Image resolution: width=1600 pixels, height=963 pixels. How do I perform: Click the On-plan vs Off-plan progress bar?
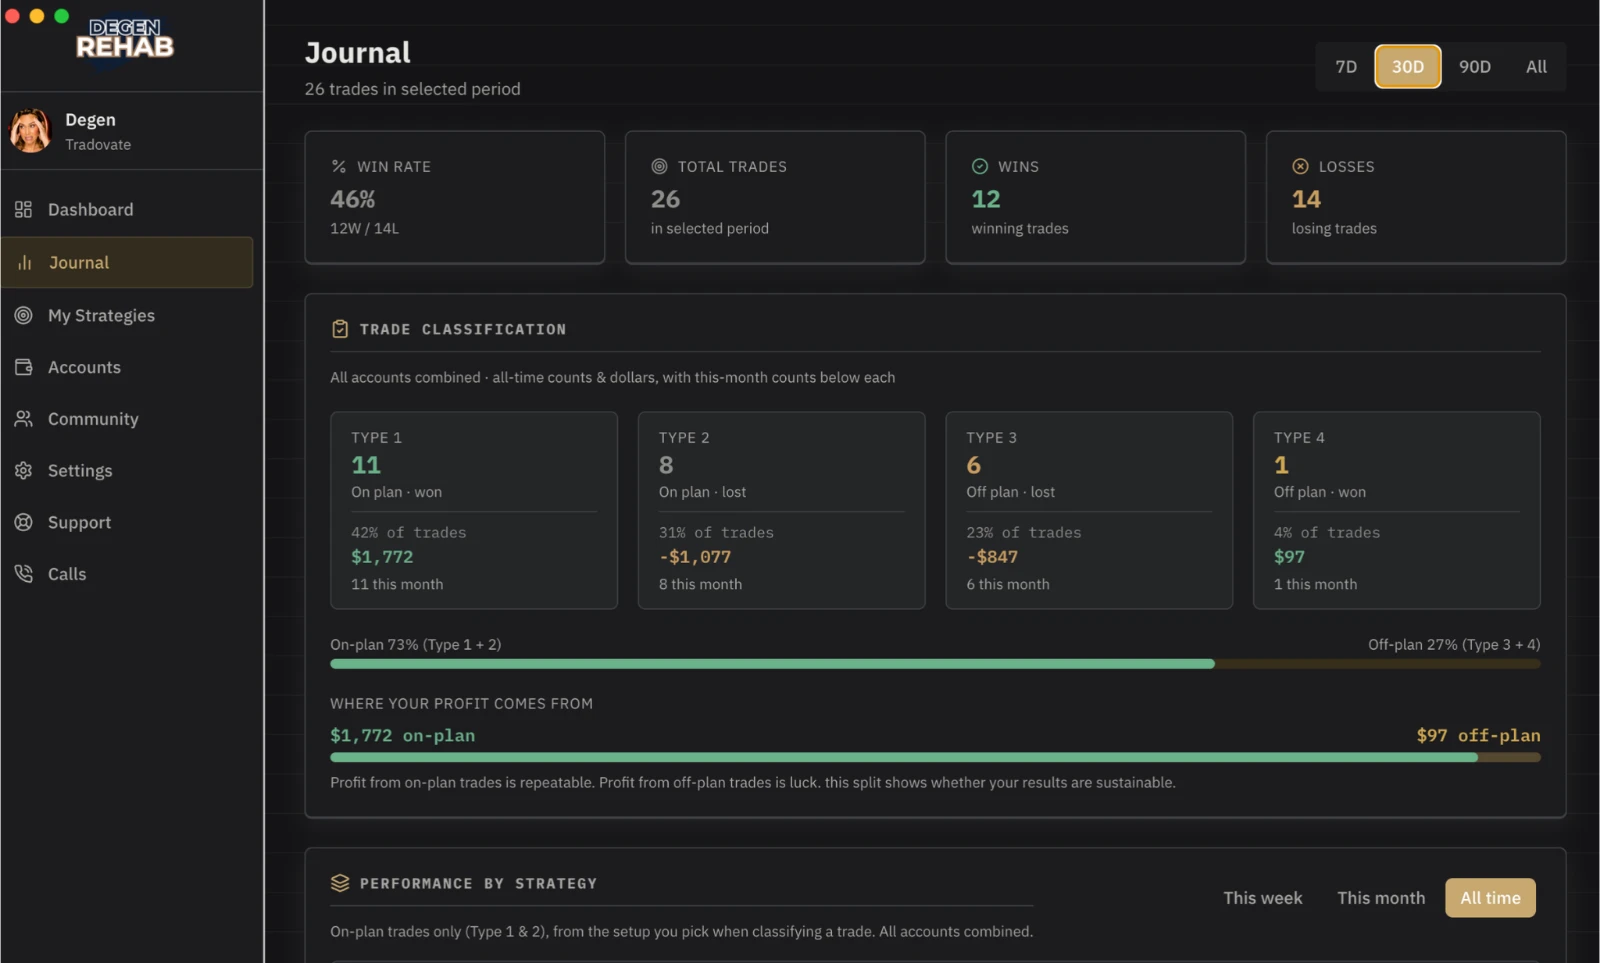[935, 664]
